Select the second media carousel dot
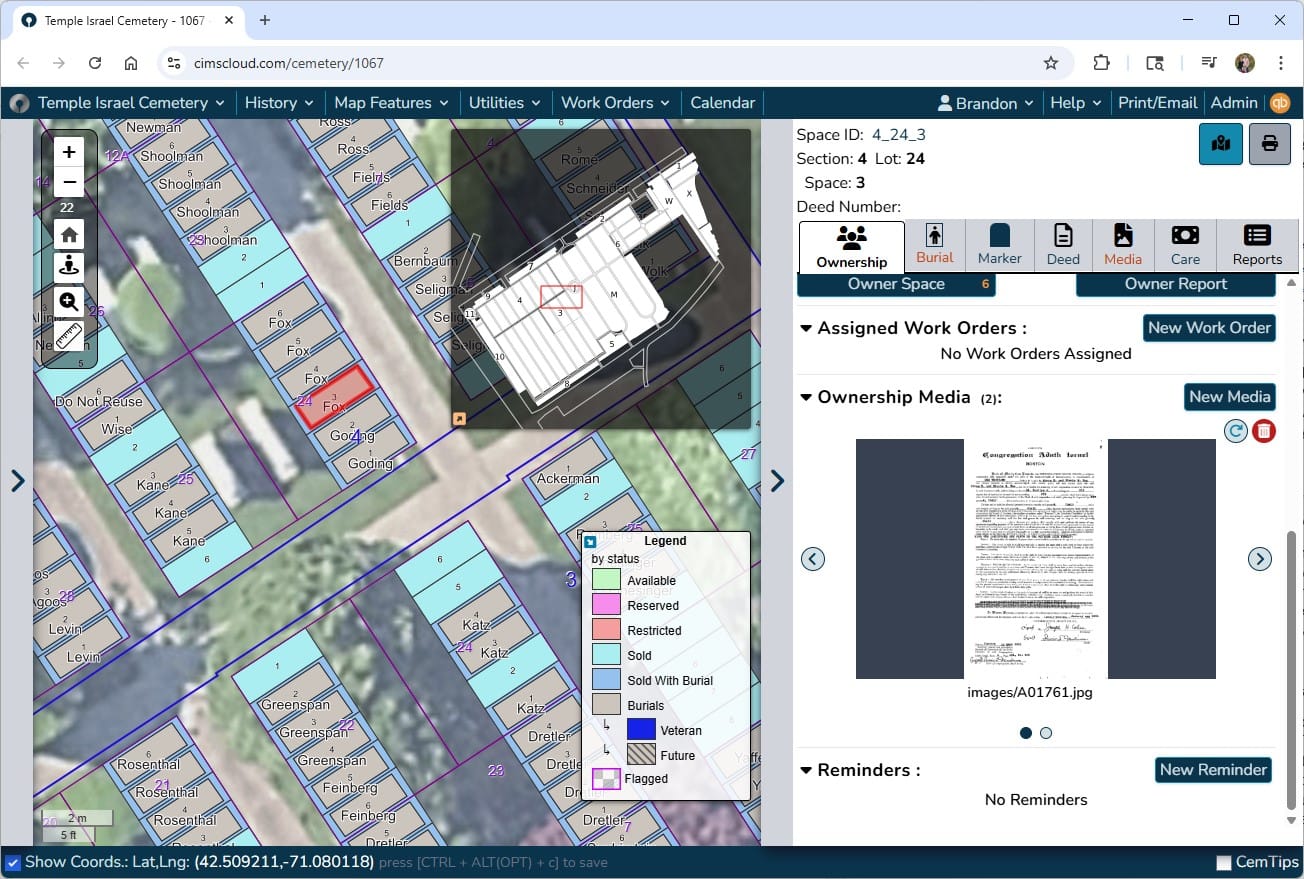 1046,733
